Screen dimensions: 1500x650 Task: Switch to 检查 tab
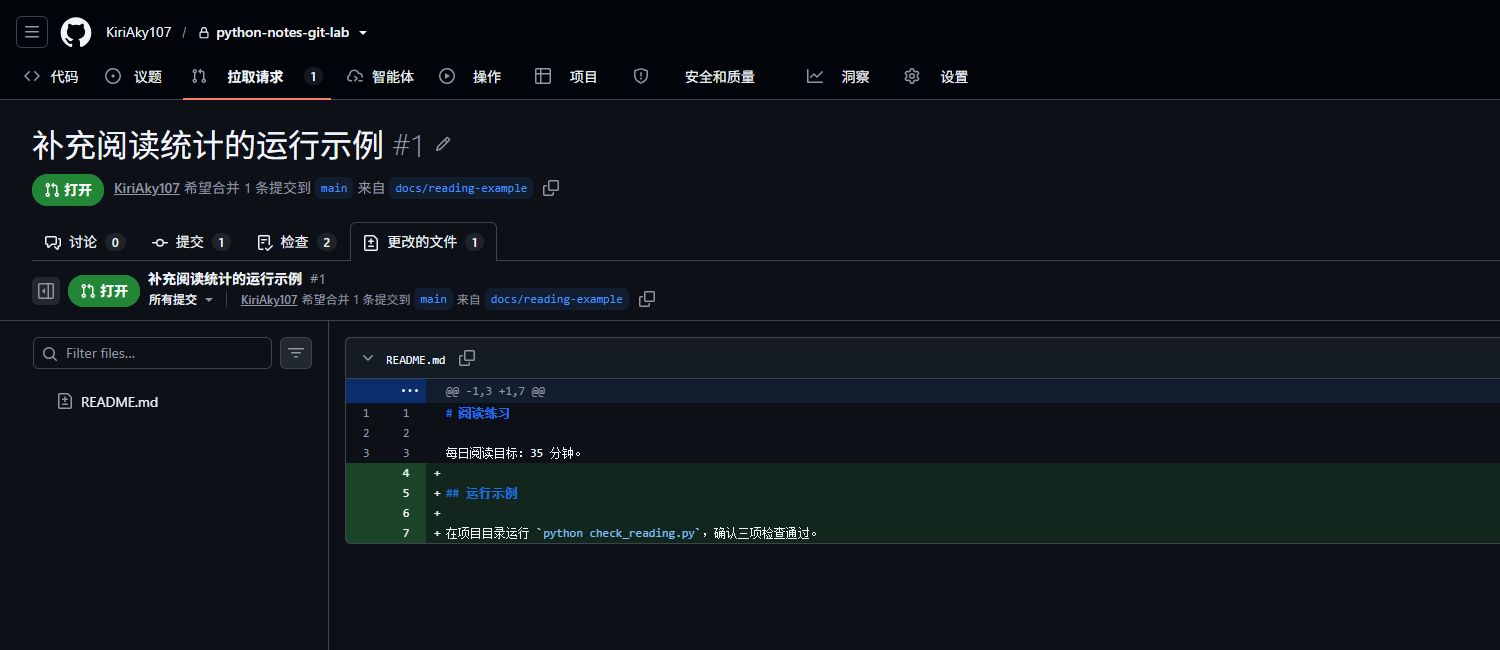(x=297, y=242)
